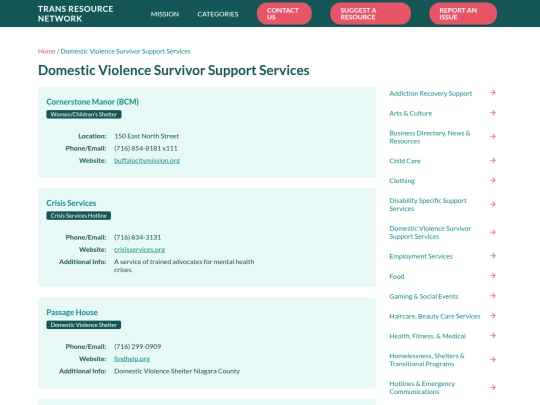This screenshot has height=405, width=540.
Task: Open the Mission page from header
Action: click(x=165, y=14)
